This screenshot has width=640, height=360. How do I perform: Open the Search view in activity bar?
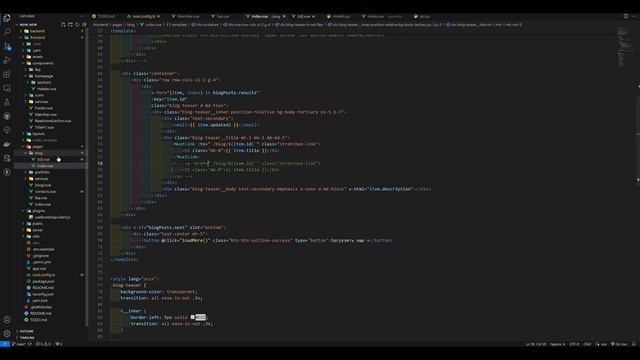[7, 32]
